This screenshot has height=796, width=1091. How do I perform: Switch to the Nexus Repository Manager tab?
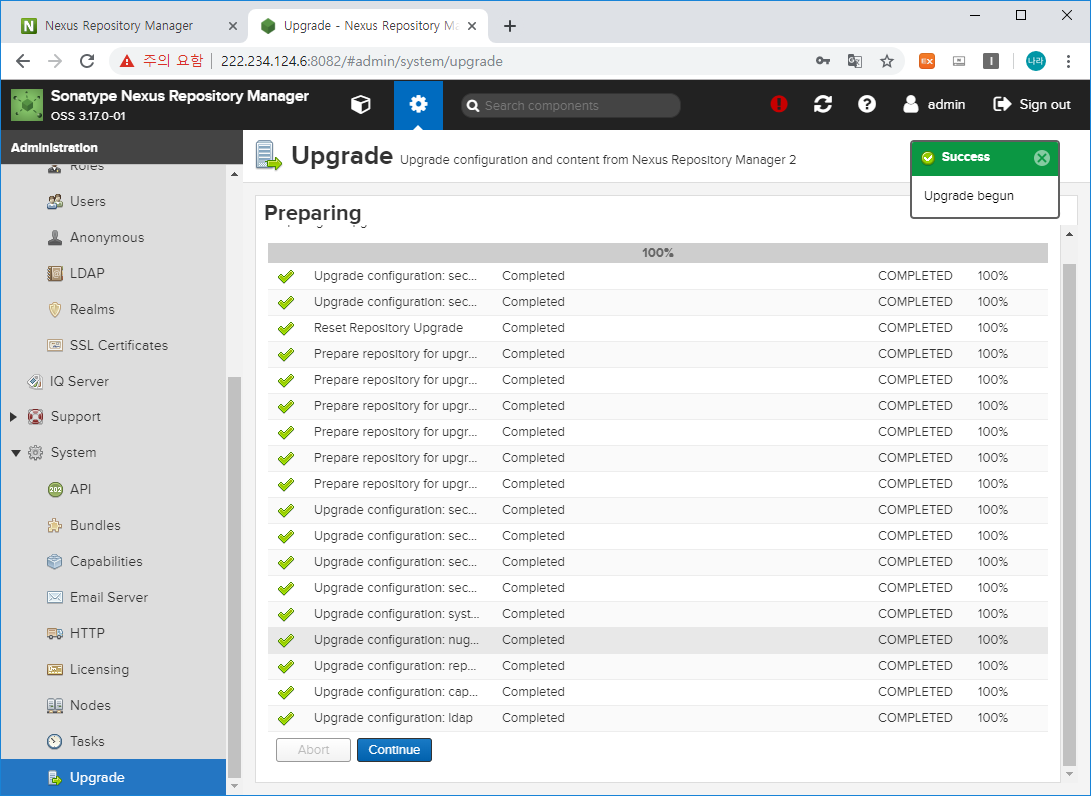tap(120, 26)
